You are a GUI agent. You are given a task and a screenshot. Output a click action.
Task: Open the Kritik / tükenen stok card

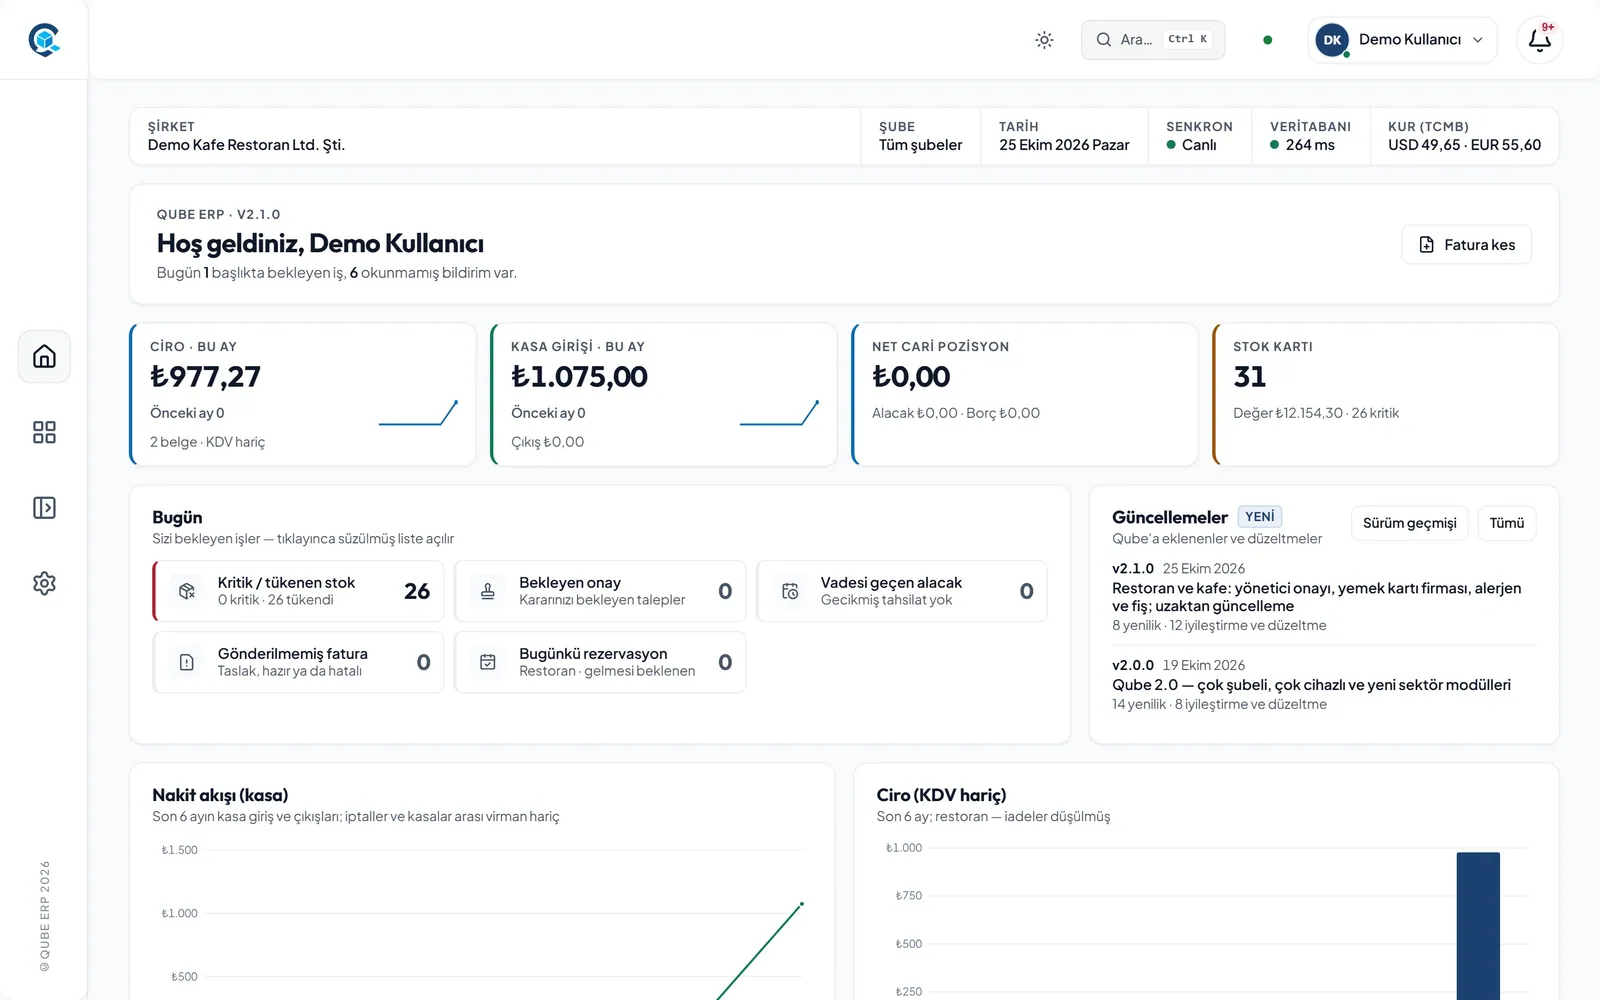pyautogui.click(x=298, y=591)
